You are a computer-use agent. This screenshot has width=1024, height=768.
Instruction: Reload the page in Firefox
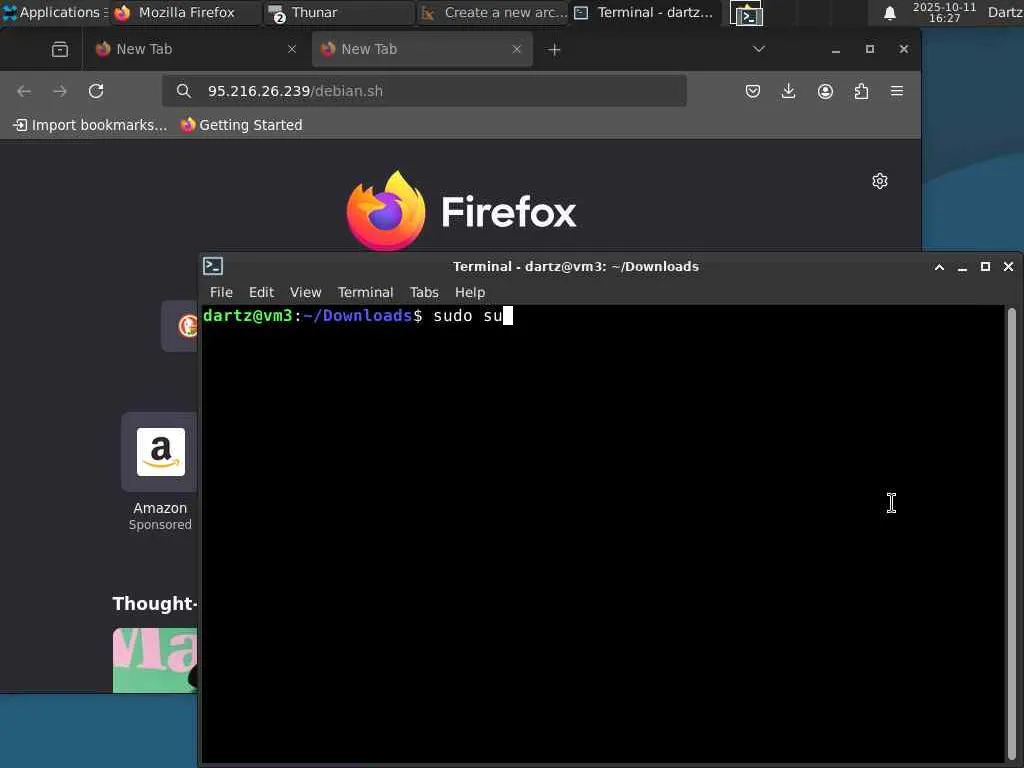coord(96,91)
